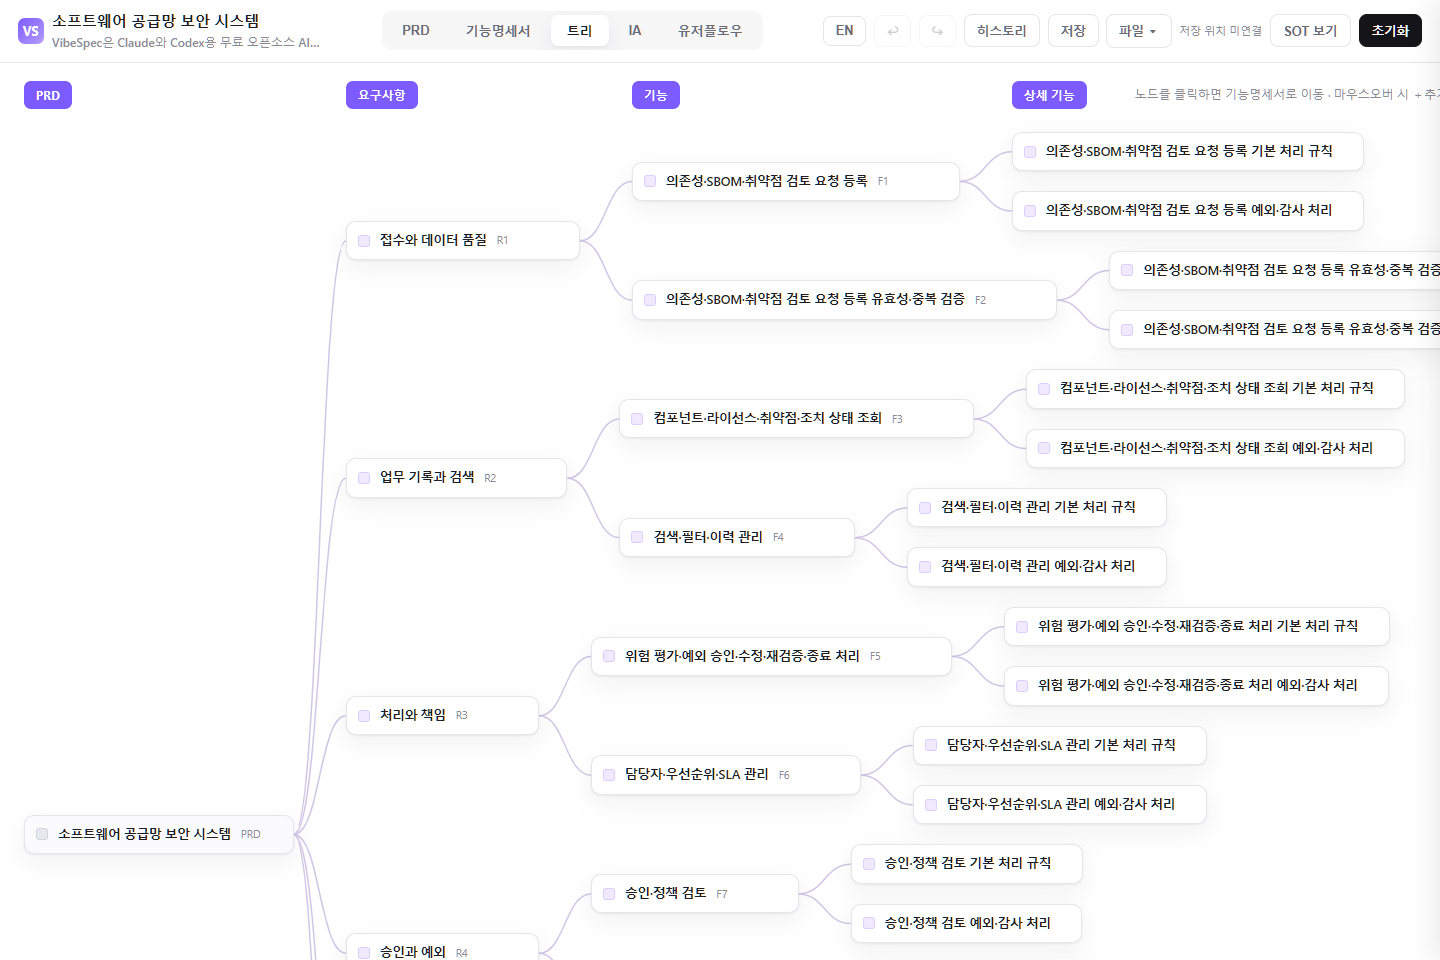Toggle language with the EN button
The width and height of the screenshot is (1440, 960).
[845, 31]
